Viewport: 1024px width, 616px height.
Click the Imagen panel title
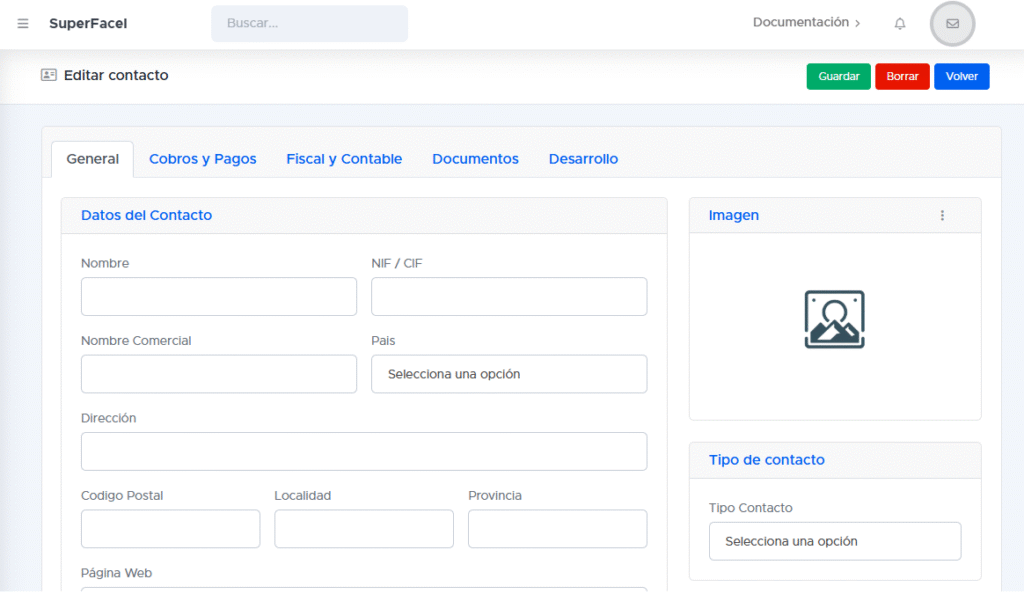pos(734,215)
